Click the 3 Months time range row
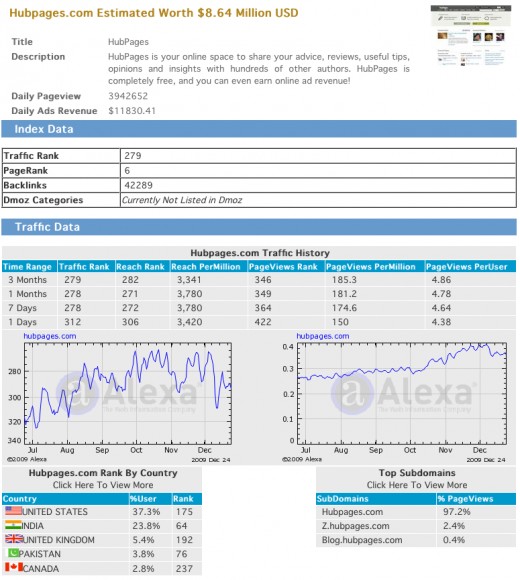This screenshot has height=580, width=520. point(259,280)
